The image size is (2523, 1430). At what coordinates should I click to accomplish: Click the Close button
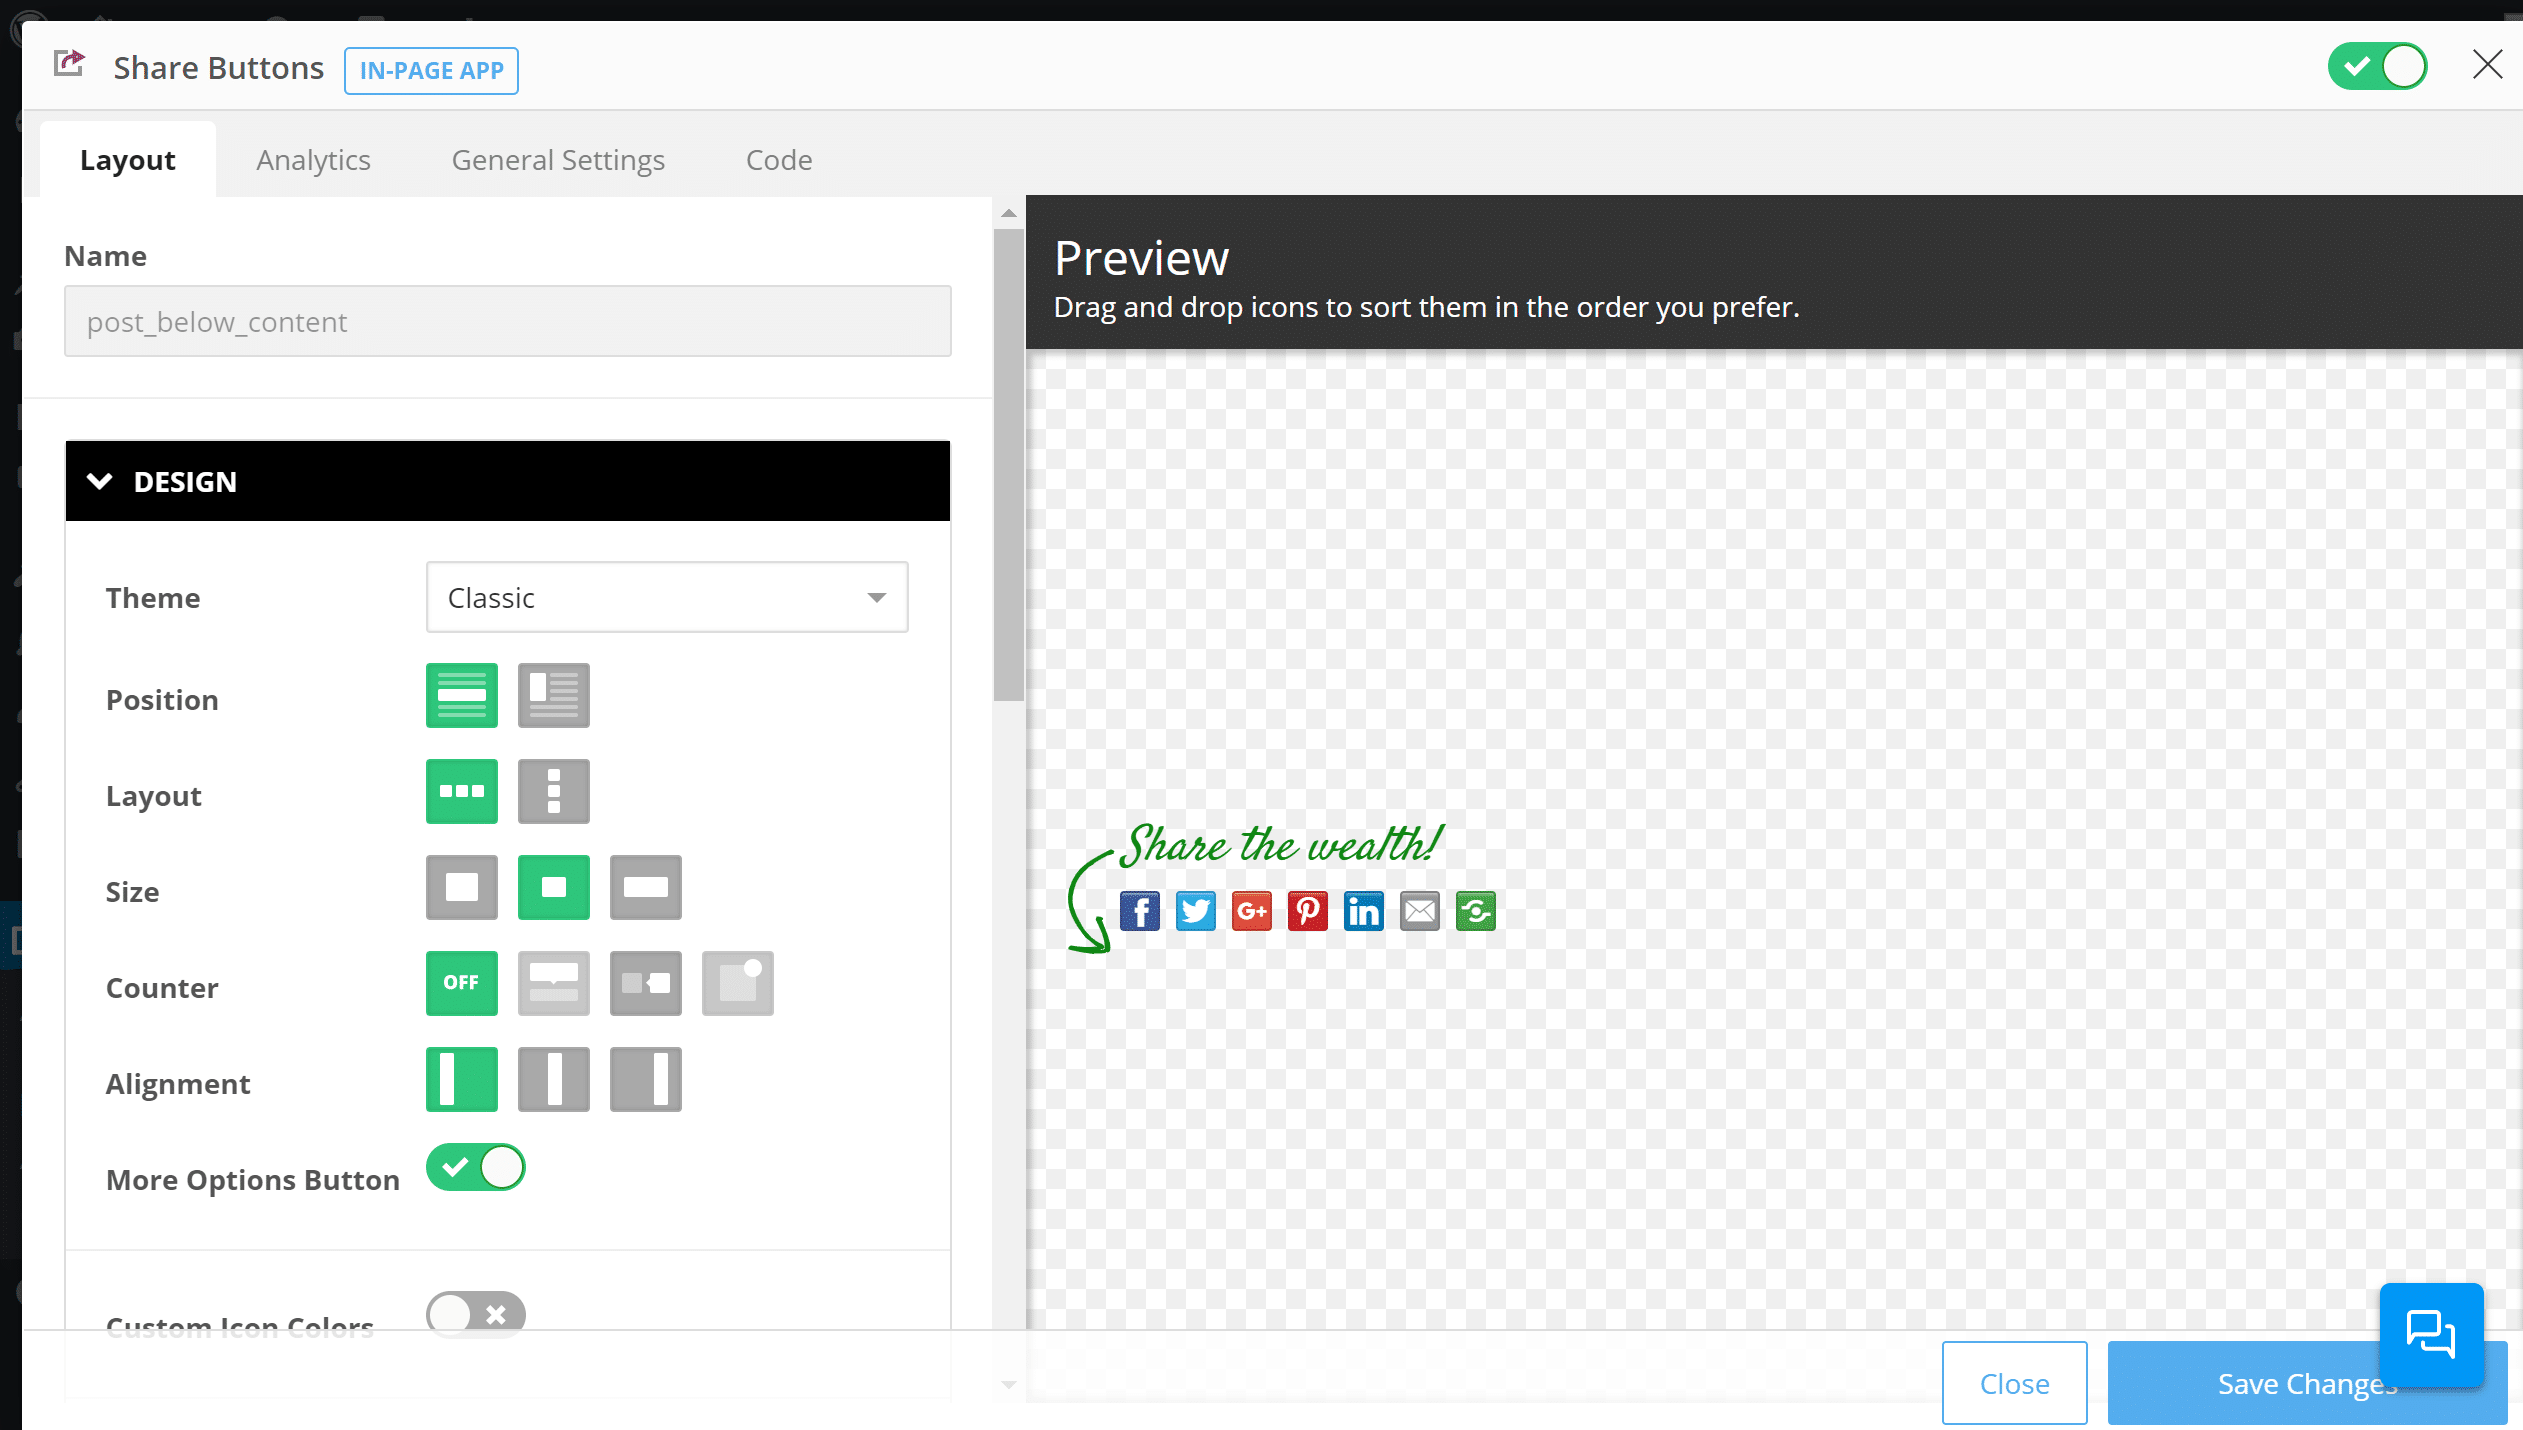pos(2015,1383)
